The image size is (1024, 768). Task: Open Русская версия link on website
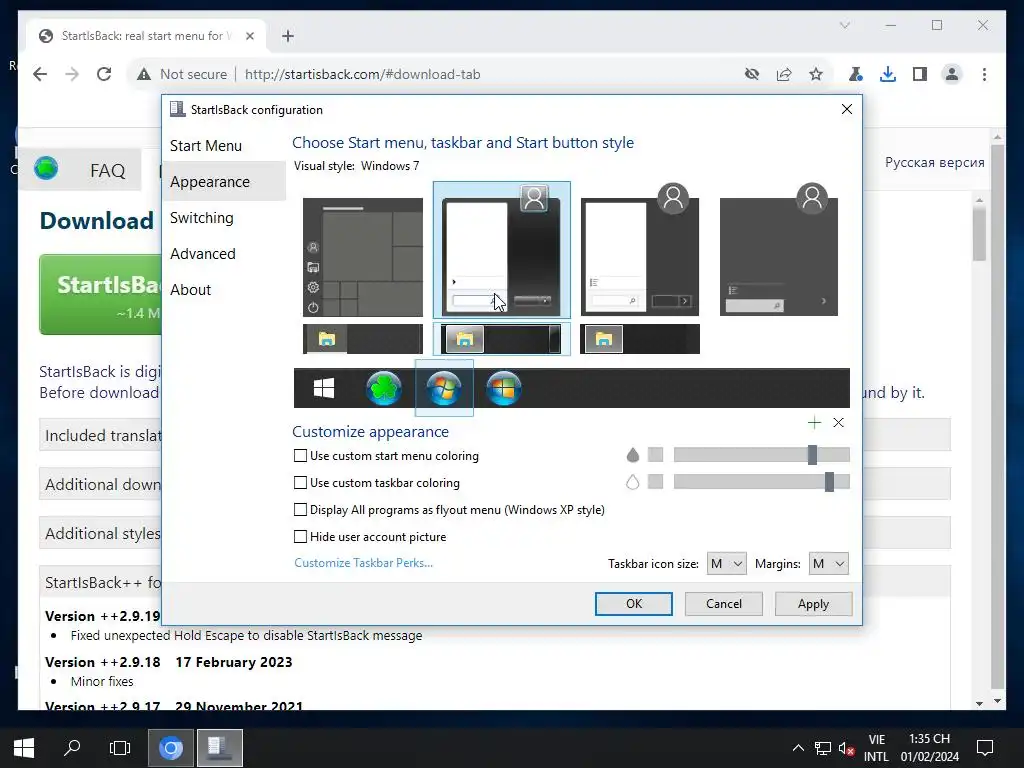click(935, 163)
